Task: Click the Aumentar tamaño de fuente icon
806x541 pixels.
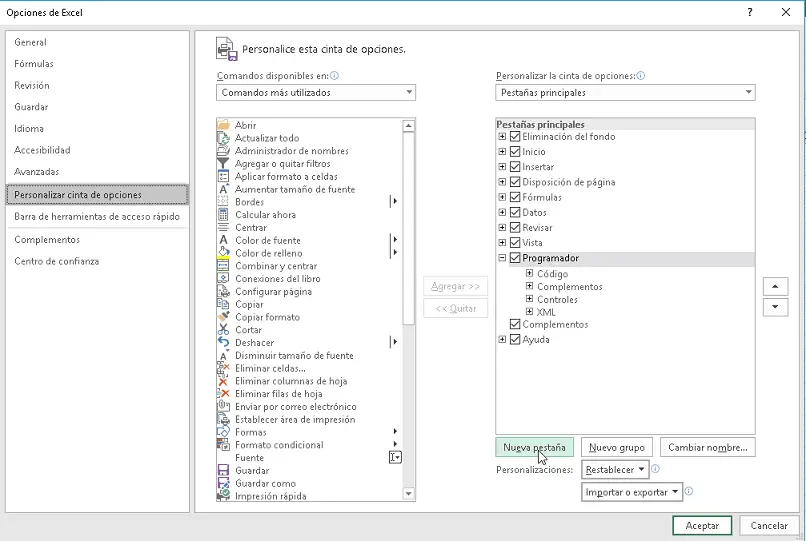Action: point(223,189)
